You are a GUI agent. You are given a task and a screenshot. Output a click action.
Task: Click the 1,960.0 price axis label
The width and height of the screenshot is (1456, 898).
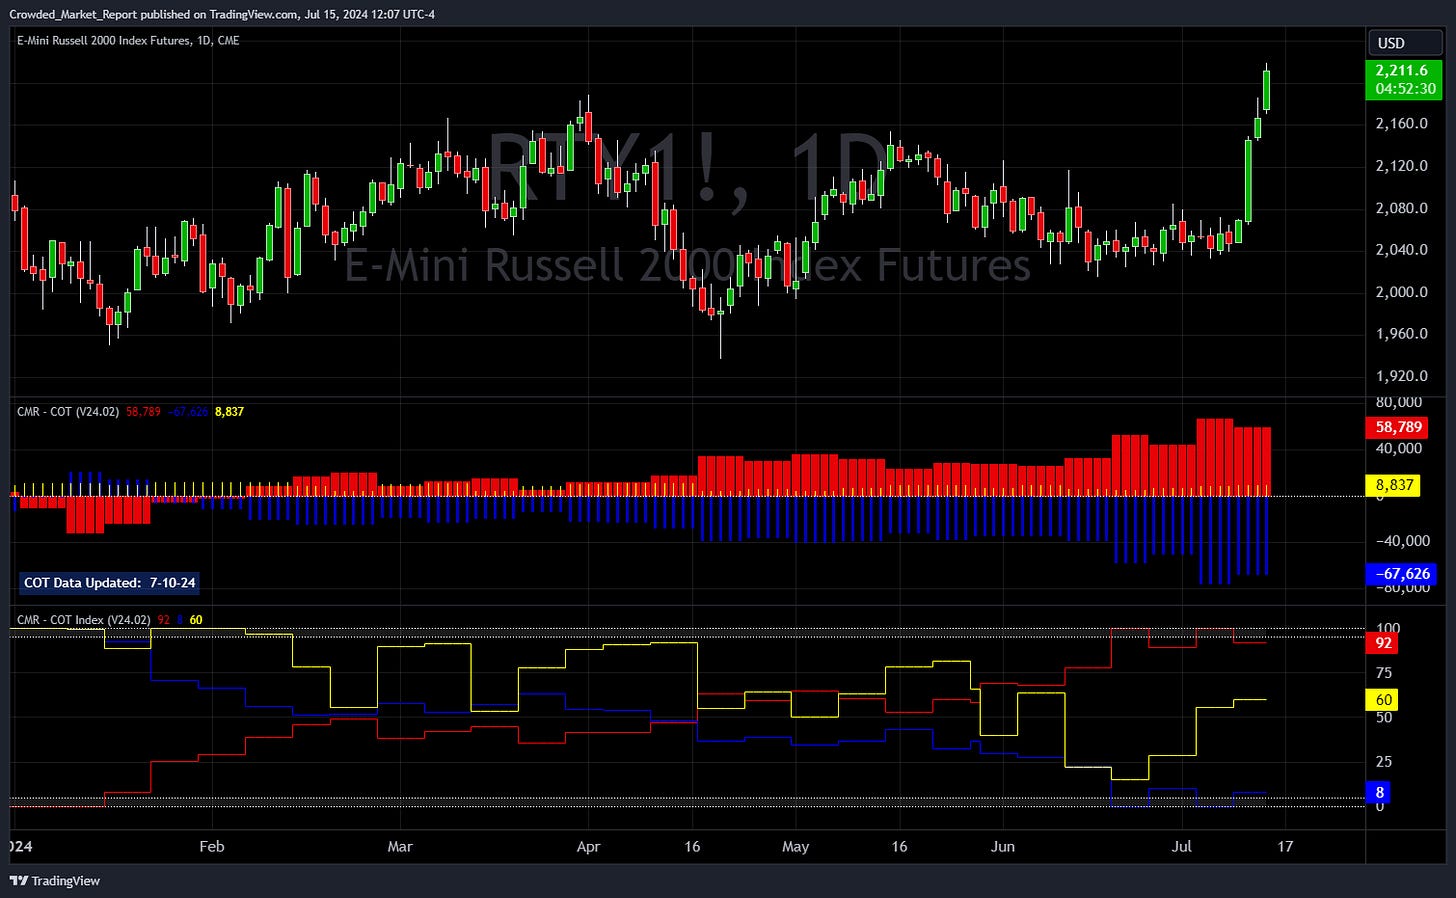click(1402, 334)
